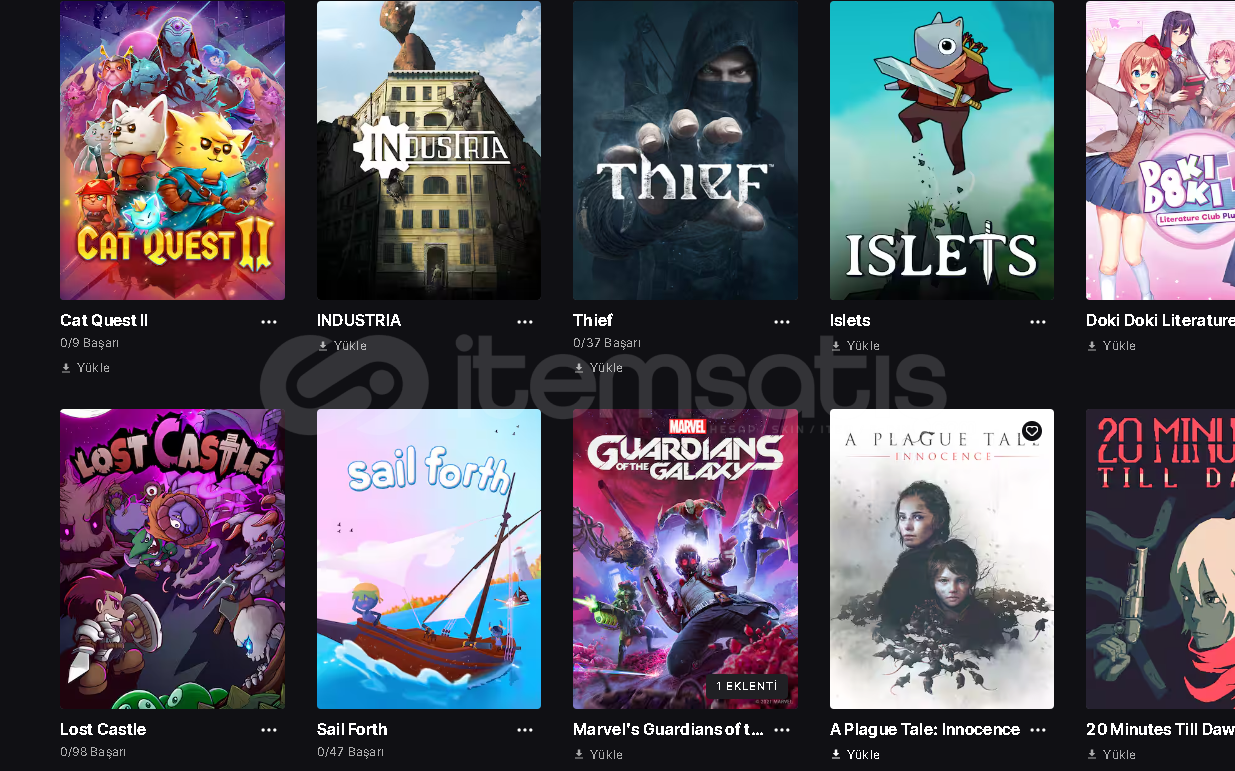Image resolution: width=1235 pixels, height=771 pixels.
Task: Install Thief using the Yükle button
Action: 598,368
